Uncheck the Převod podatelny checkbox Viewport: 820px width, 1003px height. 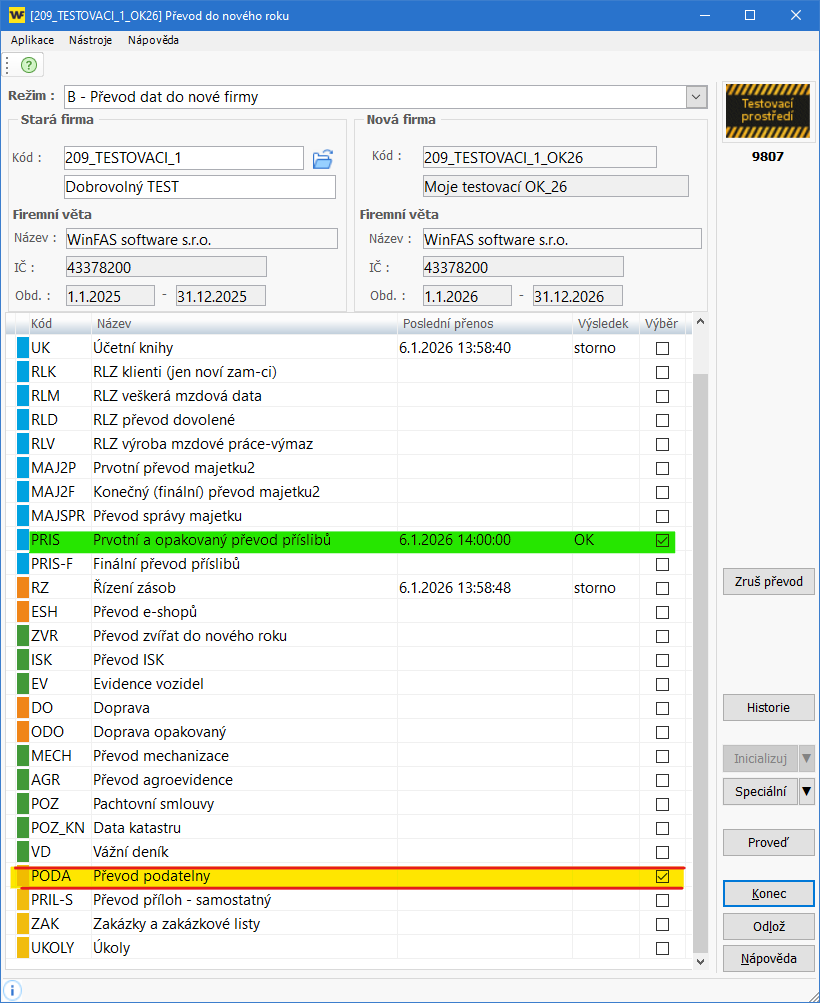point(662,876)
